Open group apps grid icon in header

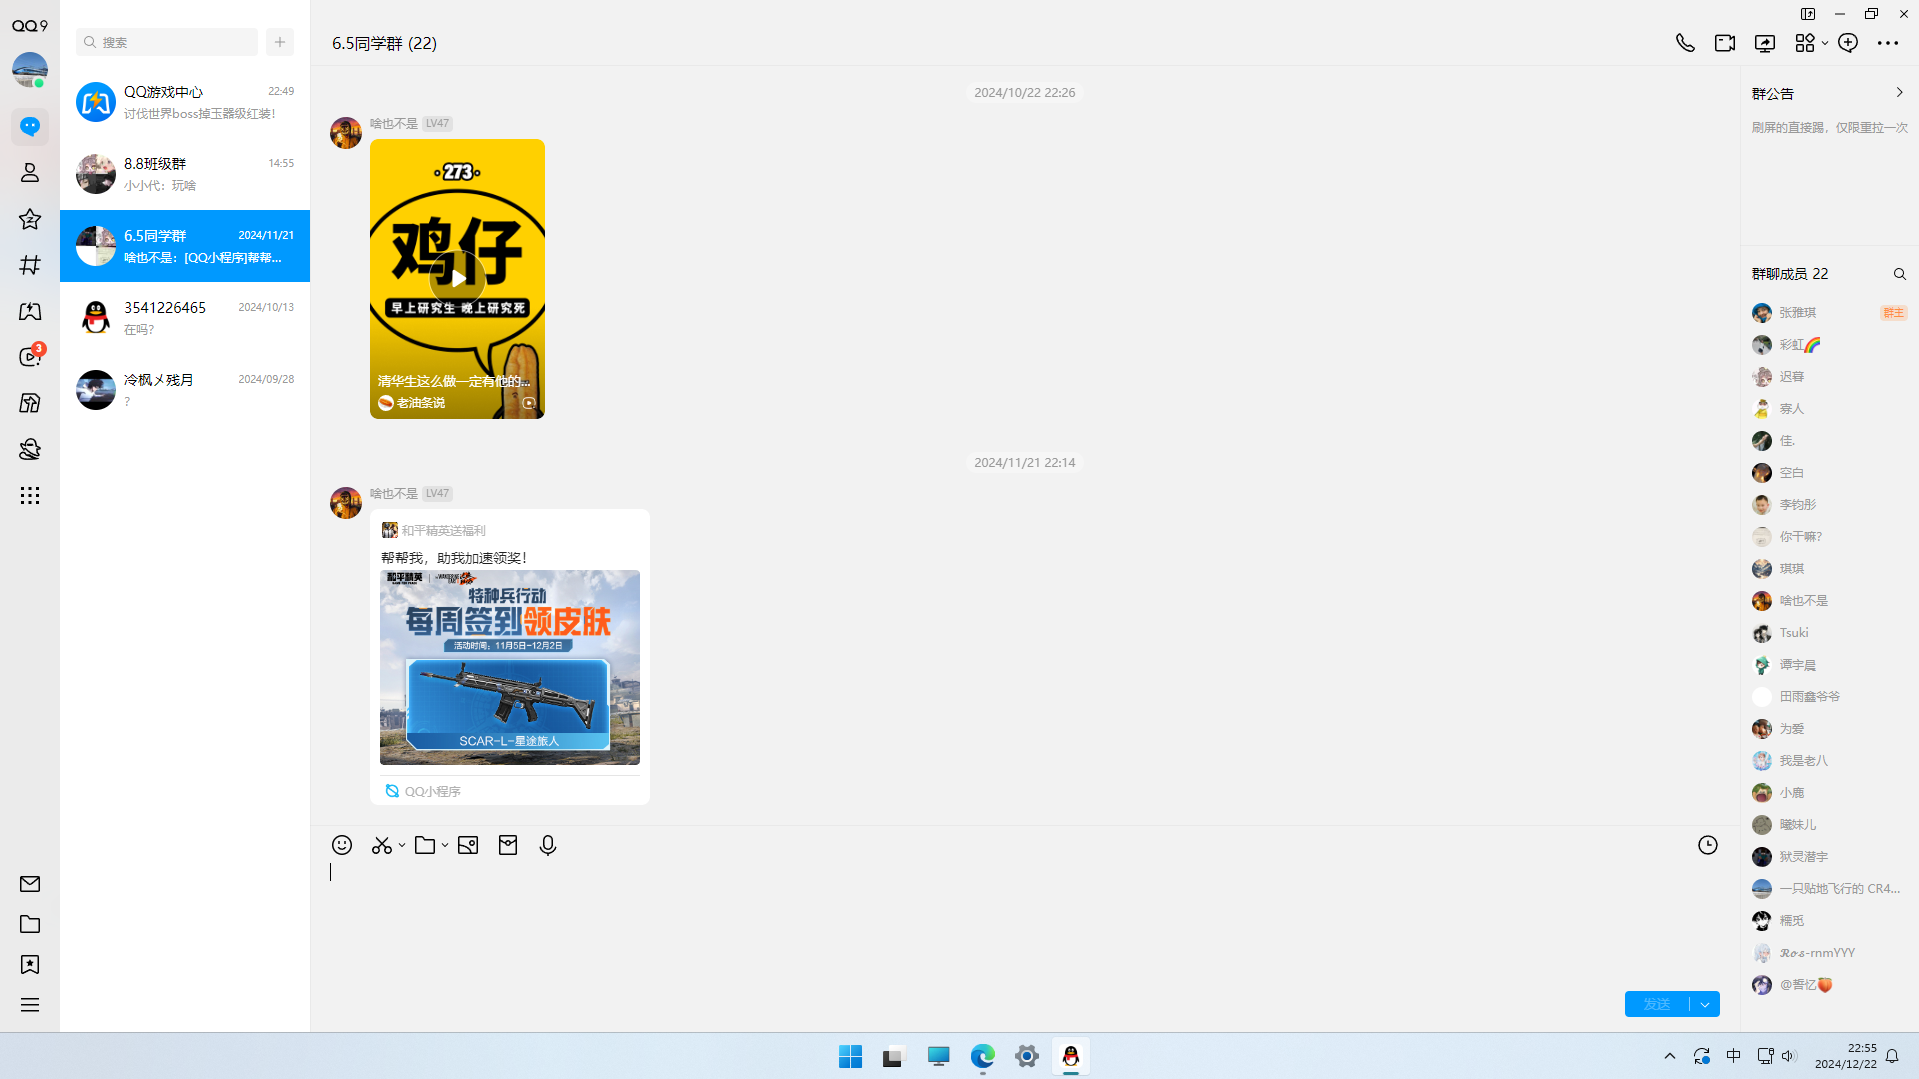pos(1804,43)
